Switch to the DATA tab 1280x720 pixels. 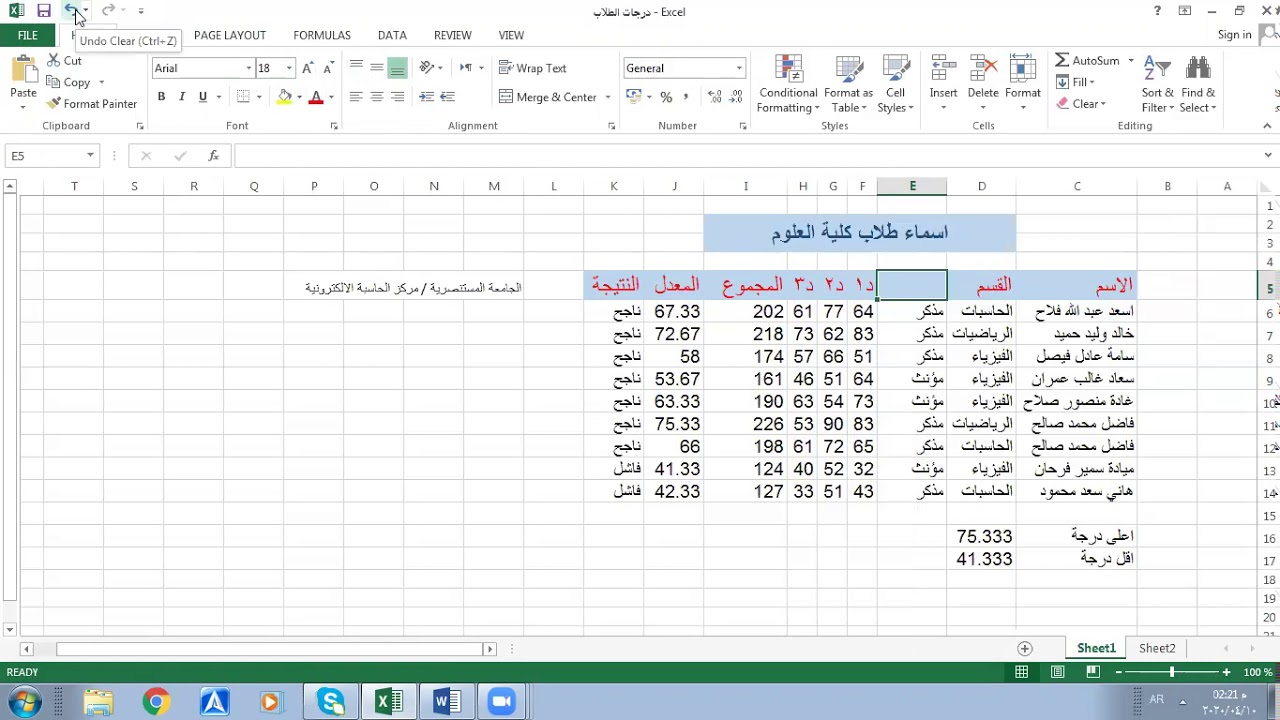coord(392,35)
